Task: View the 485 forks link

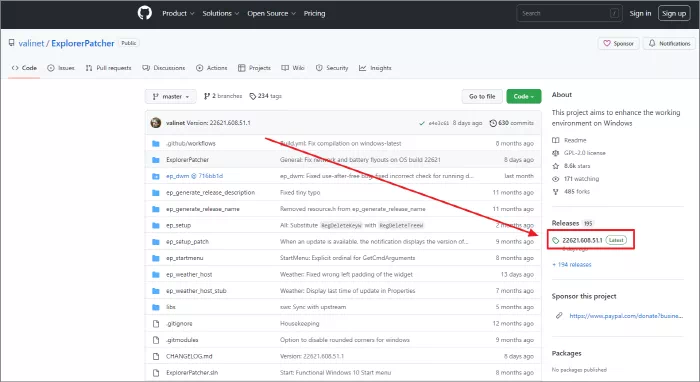Action: coord(571,192)
